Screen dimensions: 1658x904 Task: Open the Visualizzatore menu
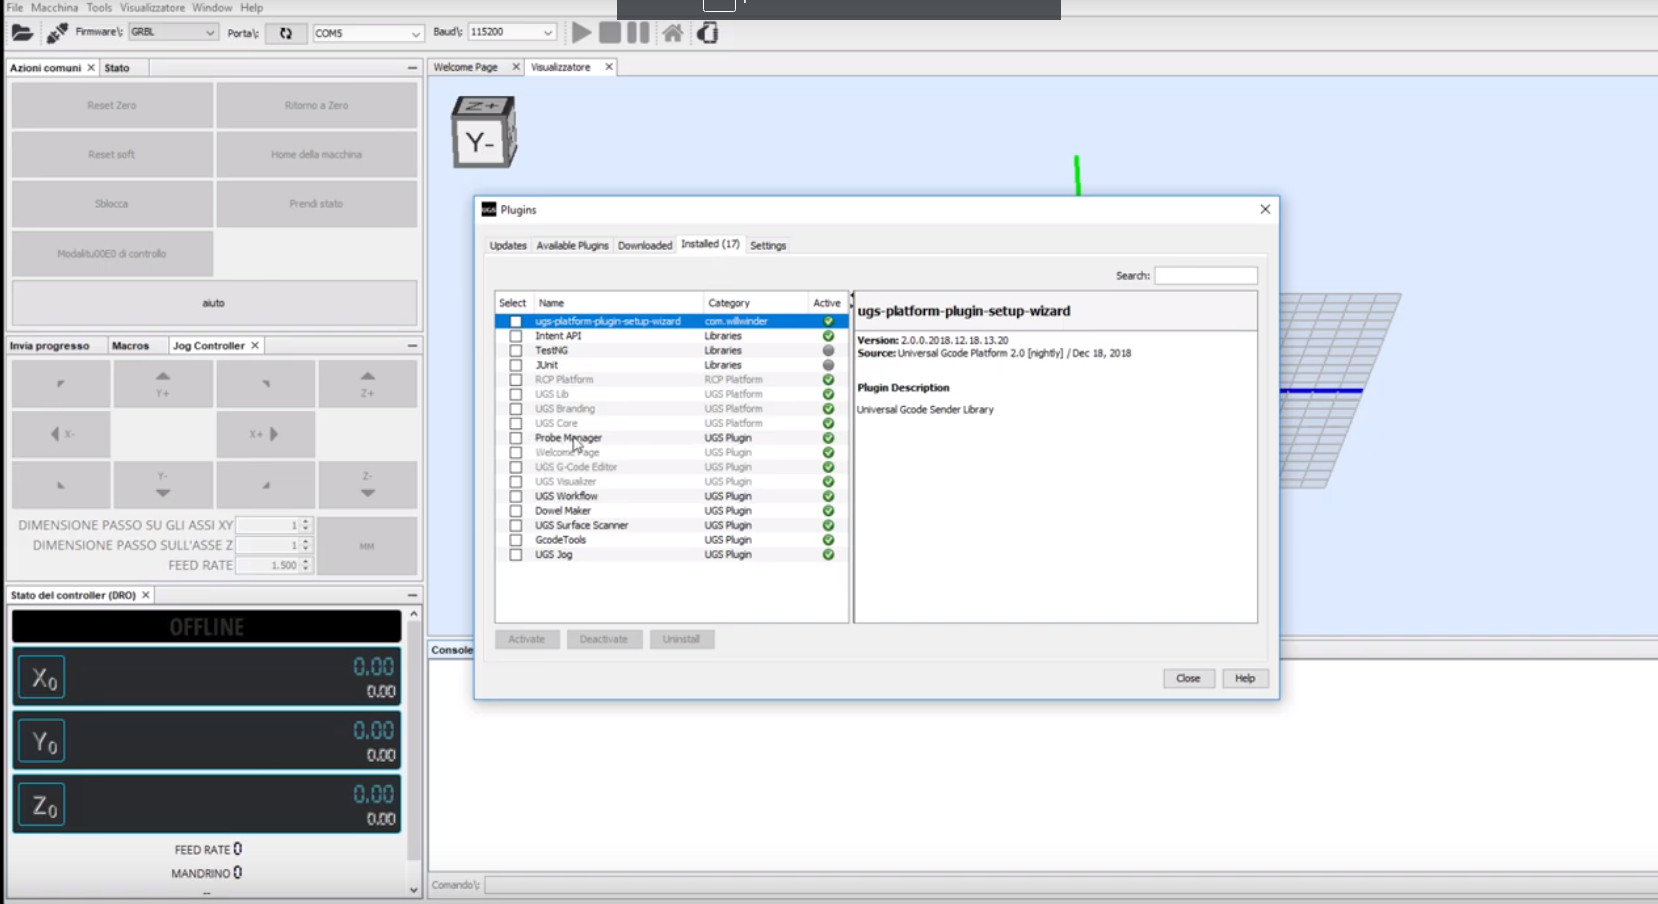tap(152, 7)
